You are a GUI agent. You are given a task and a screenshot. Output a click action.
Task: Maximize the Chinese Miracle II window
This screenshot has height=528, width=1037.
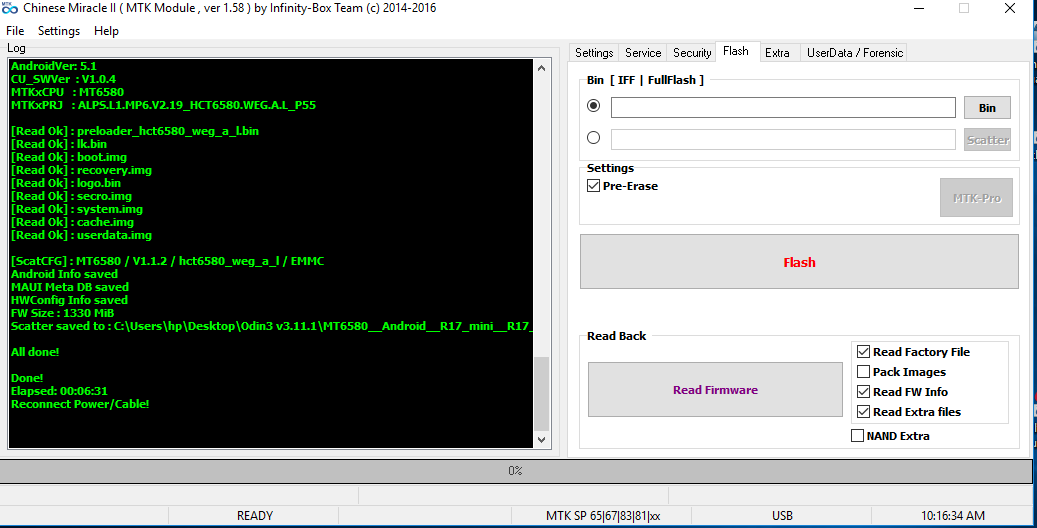coord(964,9)
